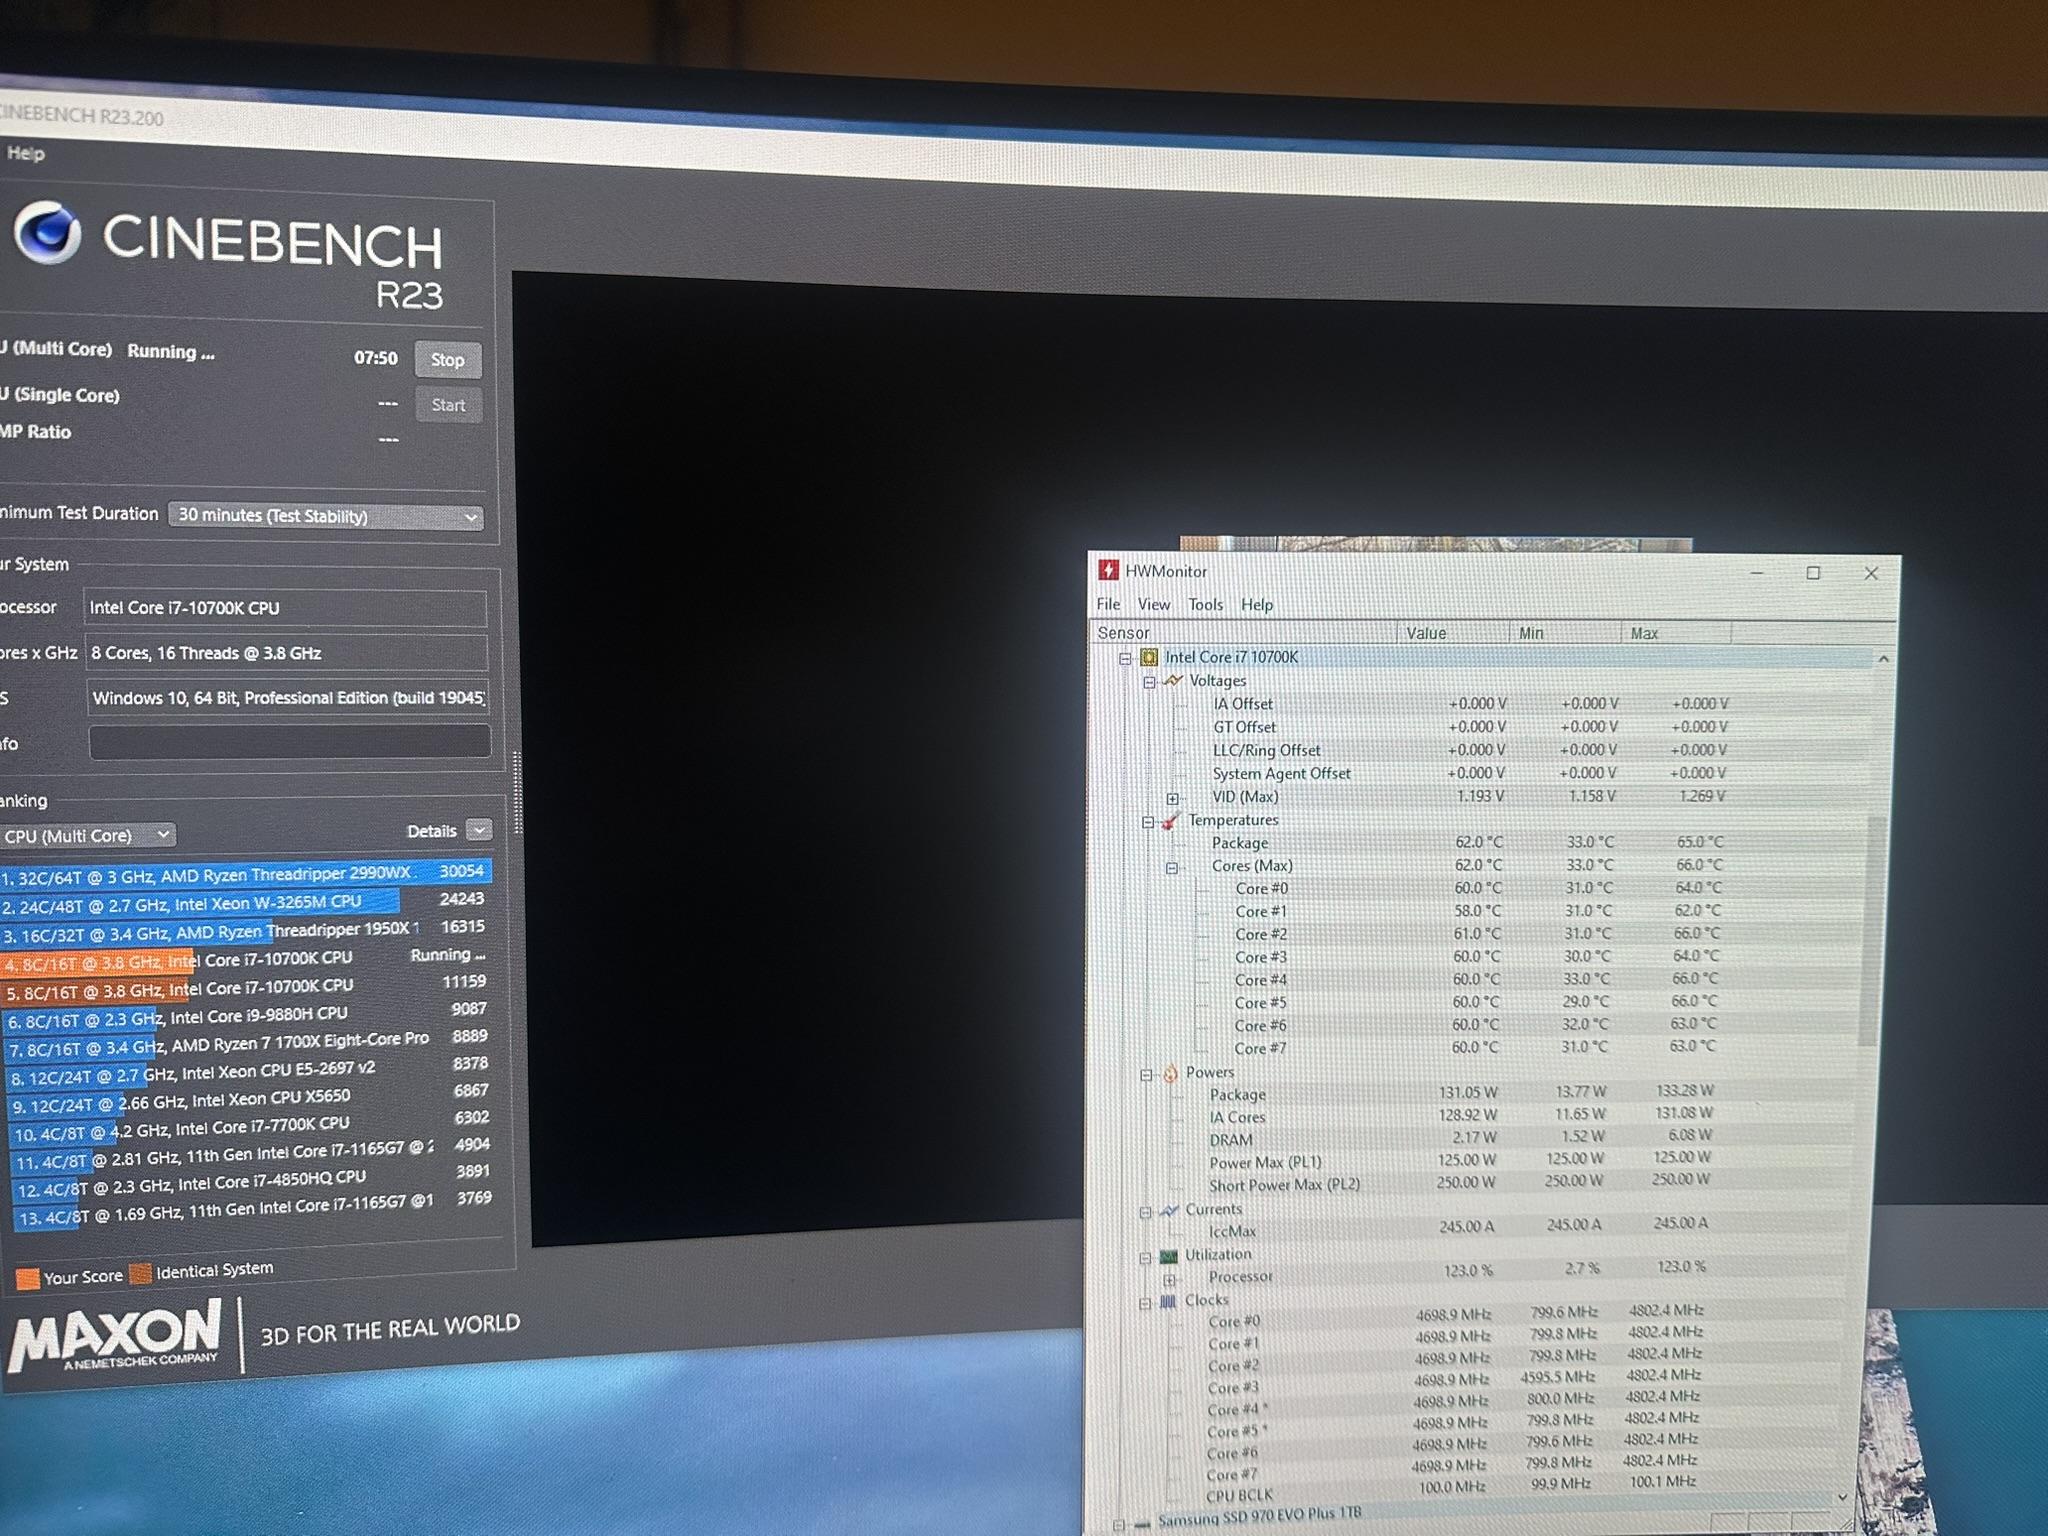This screenshot has width=2048, height=1536.
Task: Open the Tools menu in HWMonitor
Action: (1205, 604)
